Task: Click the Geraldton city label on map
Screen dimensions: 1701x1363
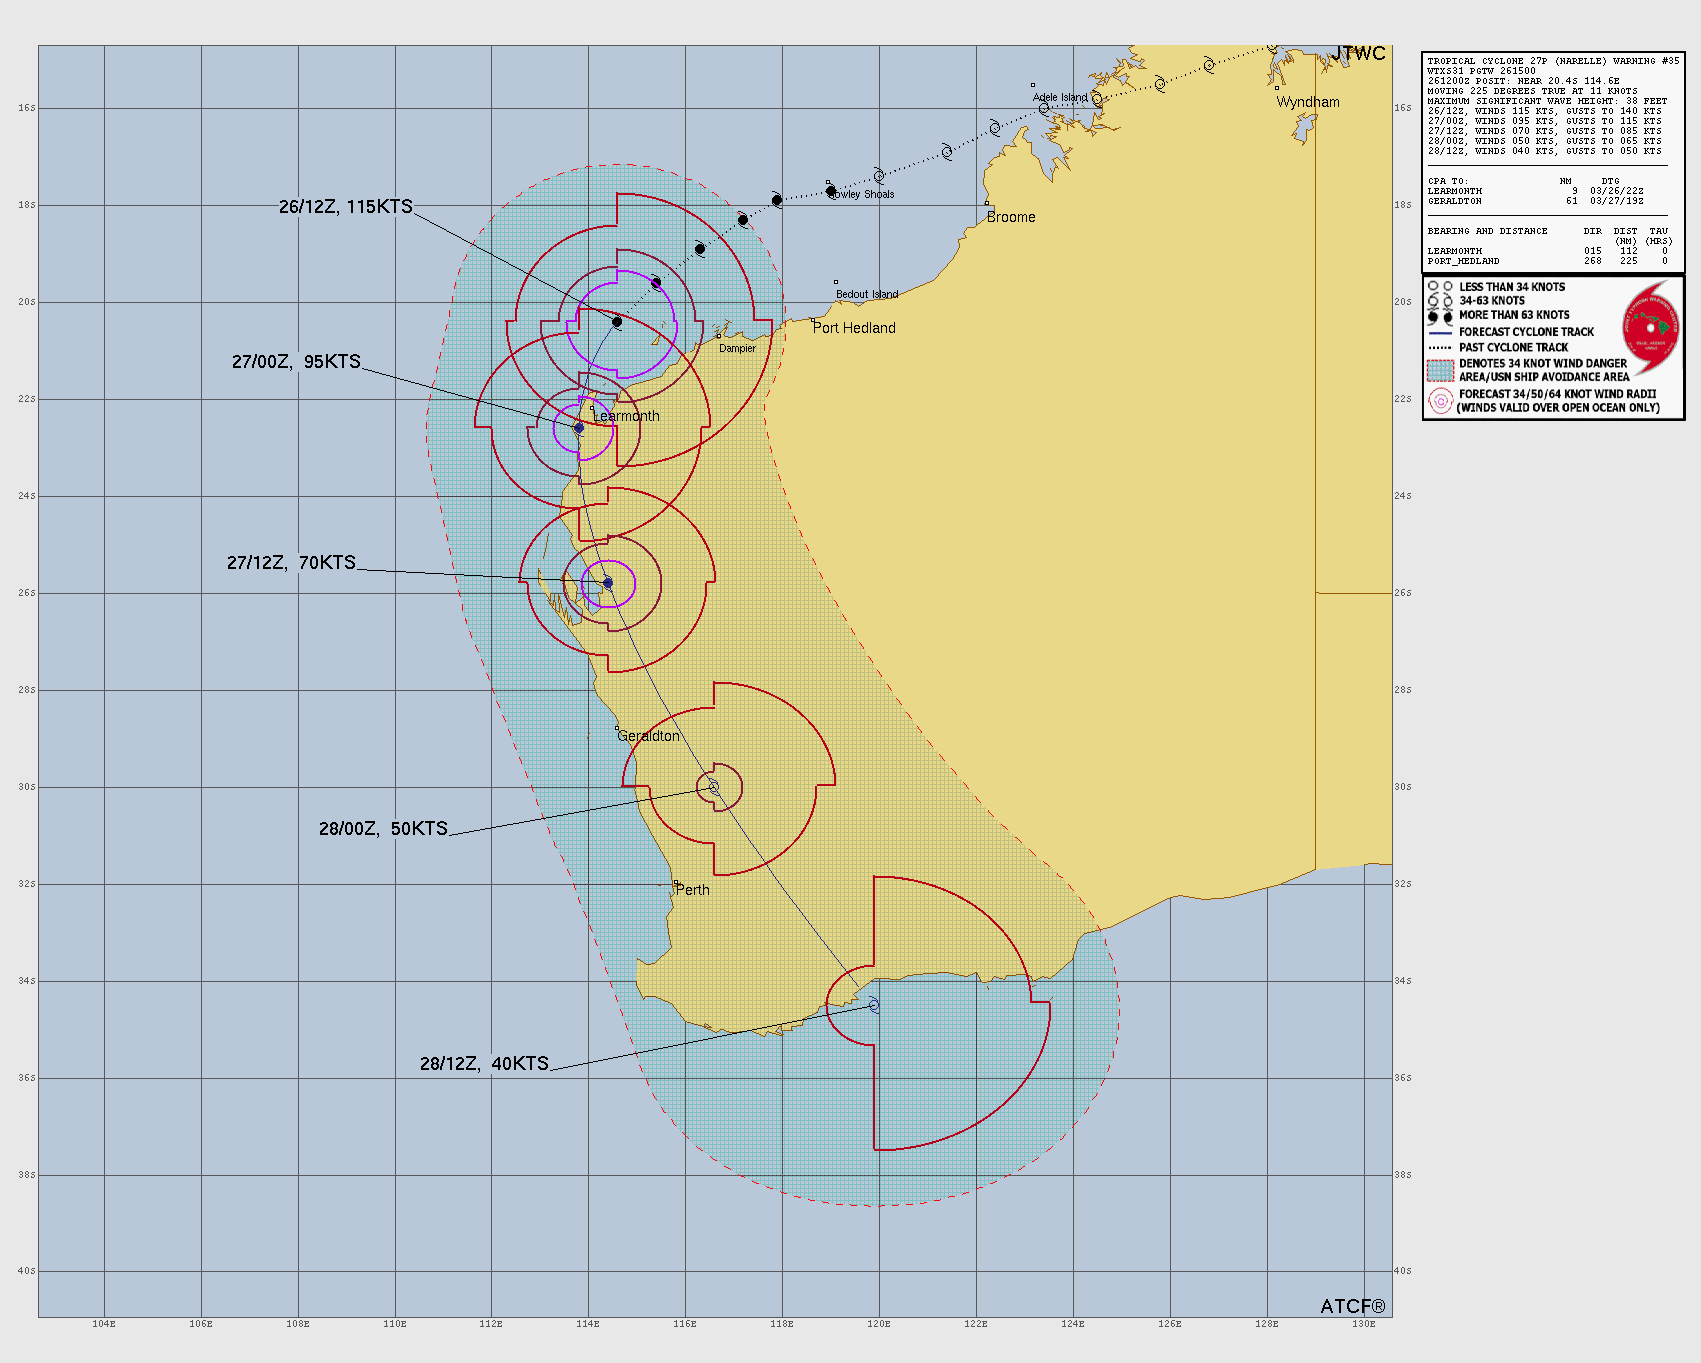Action: point(649,736)
